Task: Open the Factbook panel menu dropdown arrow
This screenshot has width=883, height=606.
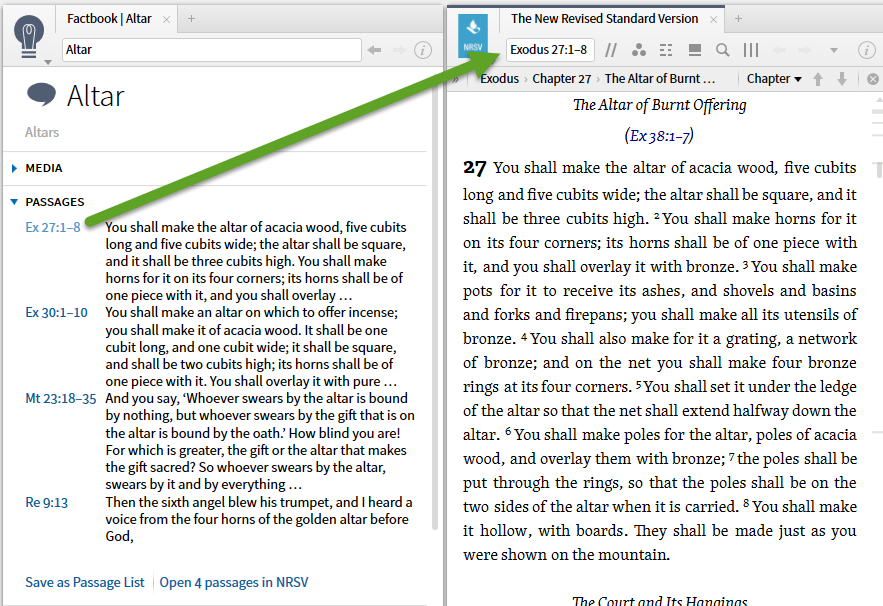Action: pos(48,62)
